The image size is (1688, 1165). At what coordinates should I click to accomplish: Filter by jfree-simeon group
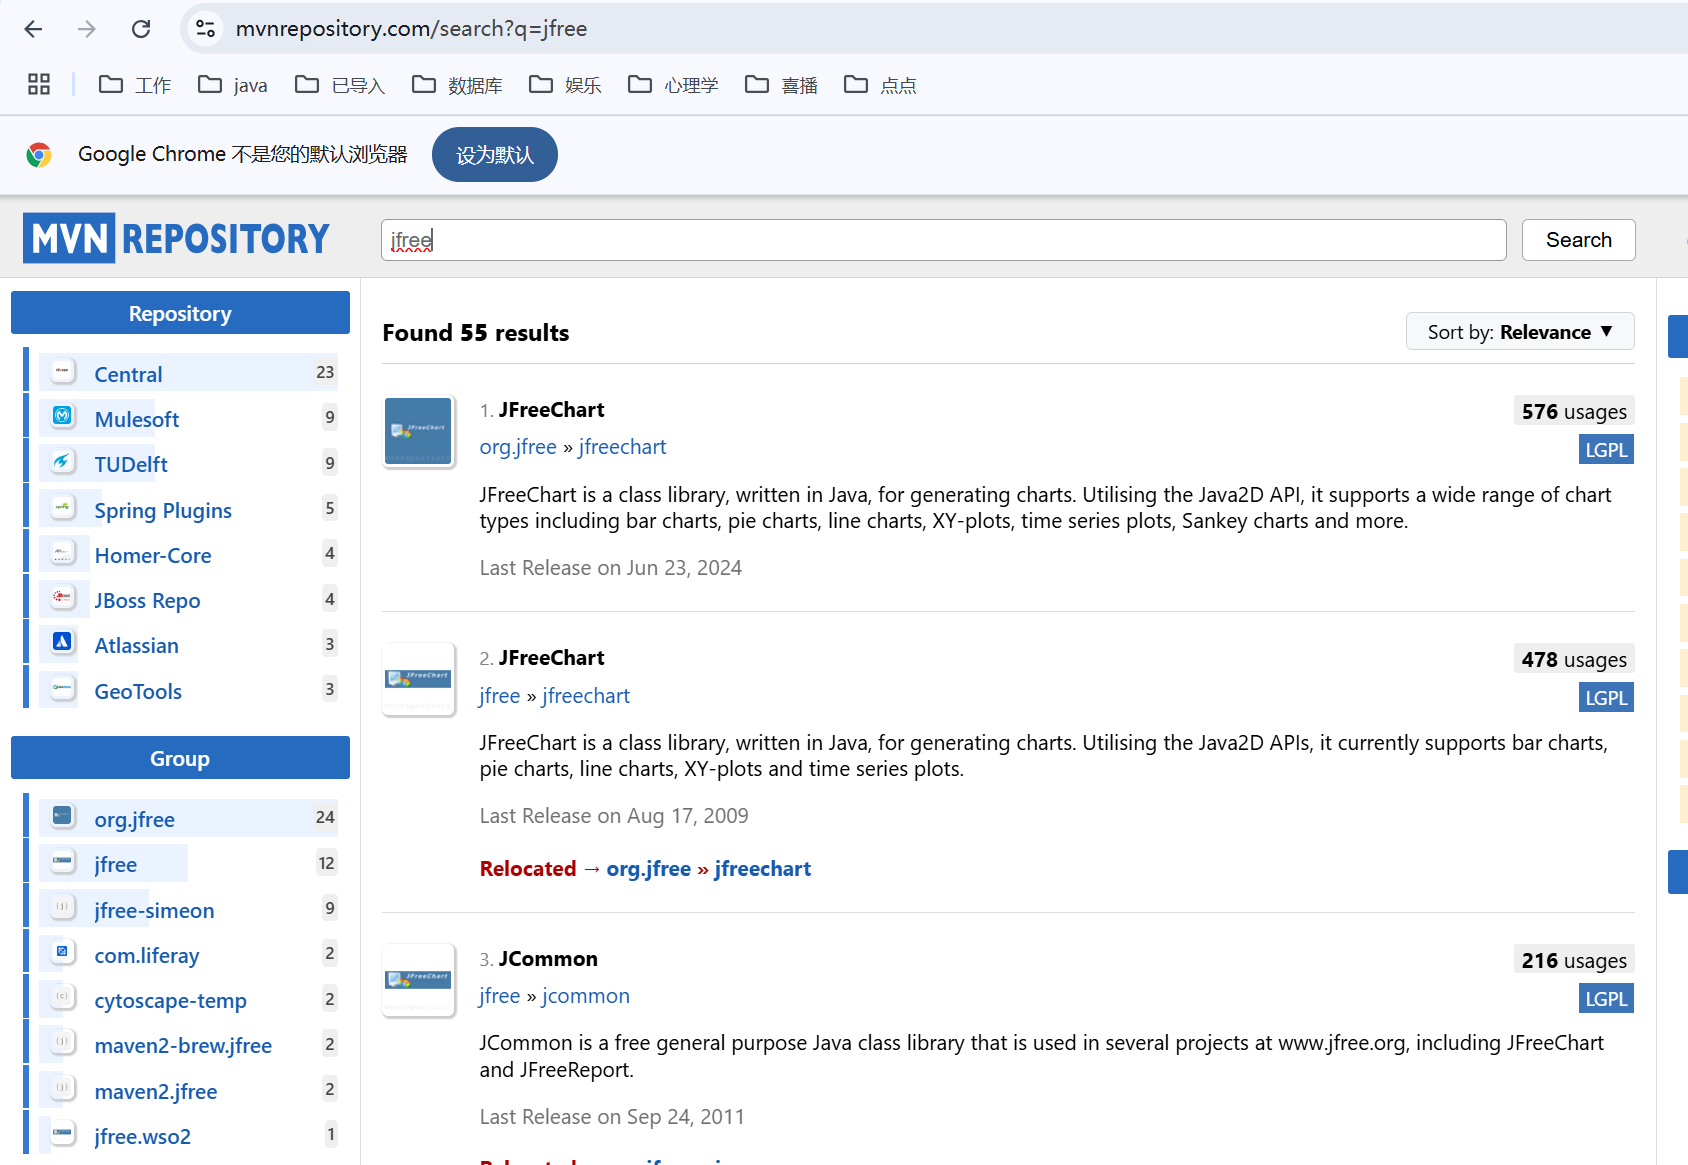pos(155,911)
